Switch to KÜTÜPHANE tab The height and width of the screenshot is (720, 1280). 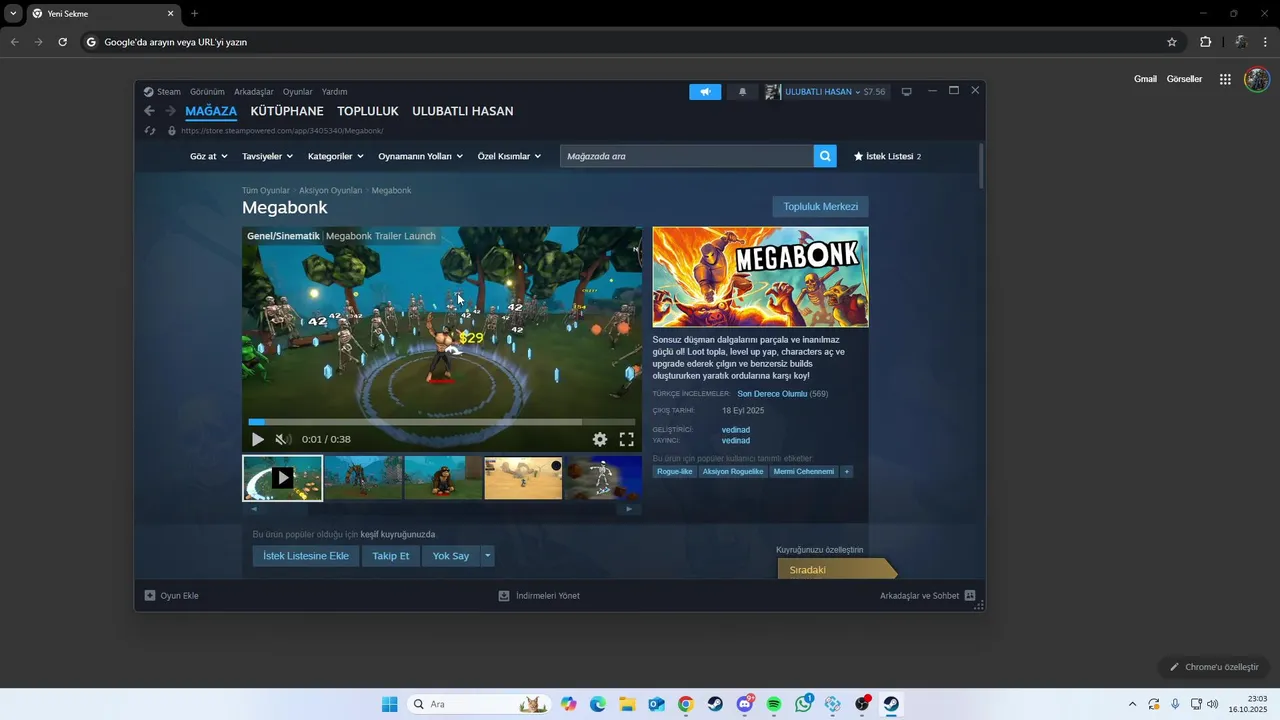pyautogui.click(x=287, y=111)
